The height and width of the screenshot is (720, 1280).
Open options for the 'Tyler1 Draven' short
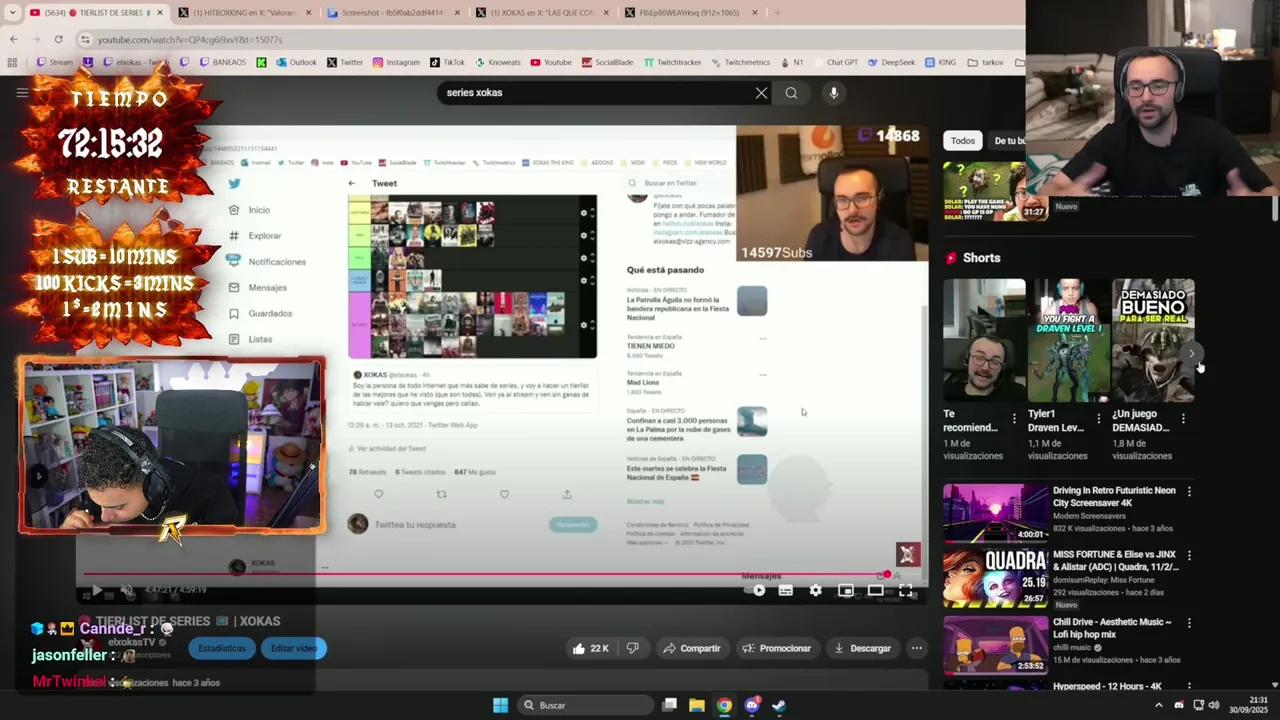[1099, 419]
